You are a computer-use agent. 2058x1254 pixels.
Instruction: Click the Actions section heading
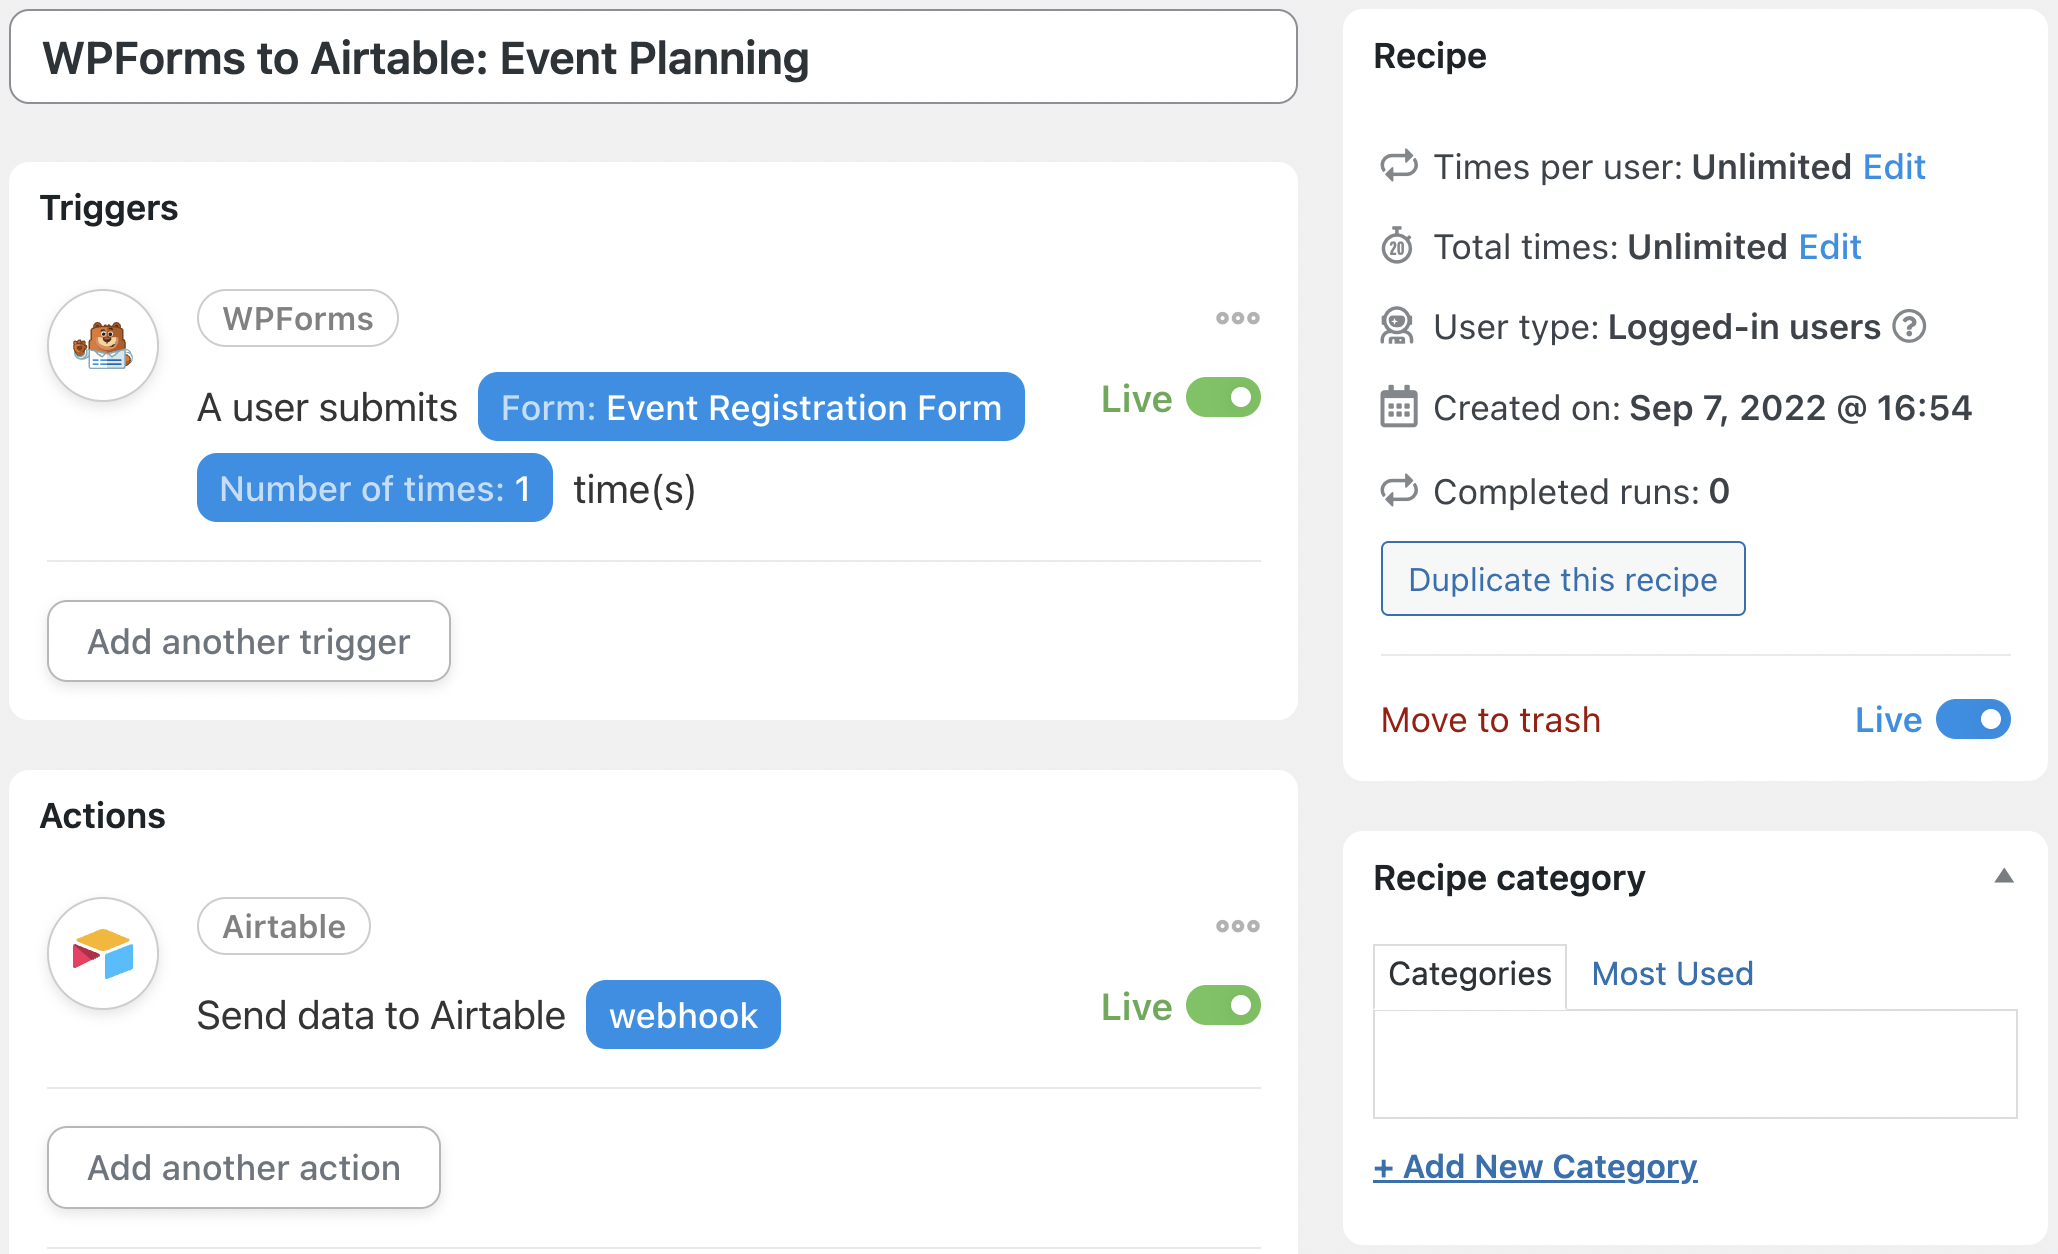tap(103, 816)
